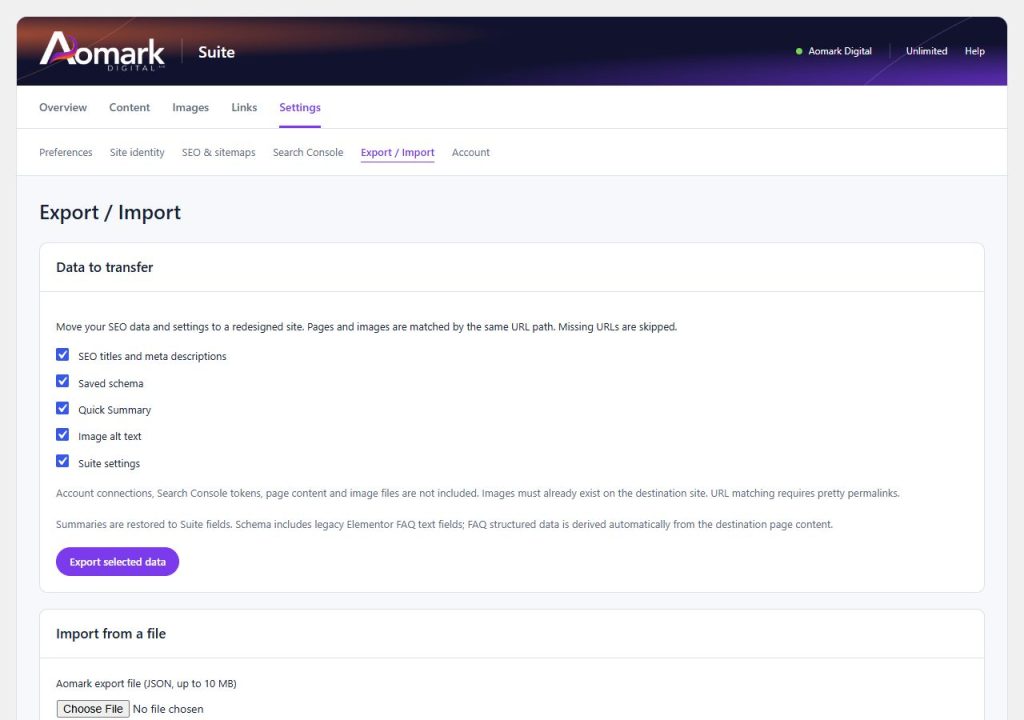This screenshot has height=720, width=1024.
Task: Click the Aomark Digital logo
Action: tap(103, 51)
